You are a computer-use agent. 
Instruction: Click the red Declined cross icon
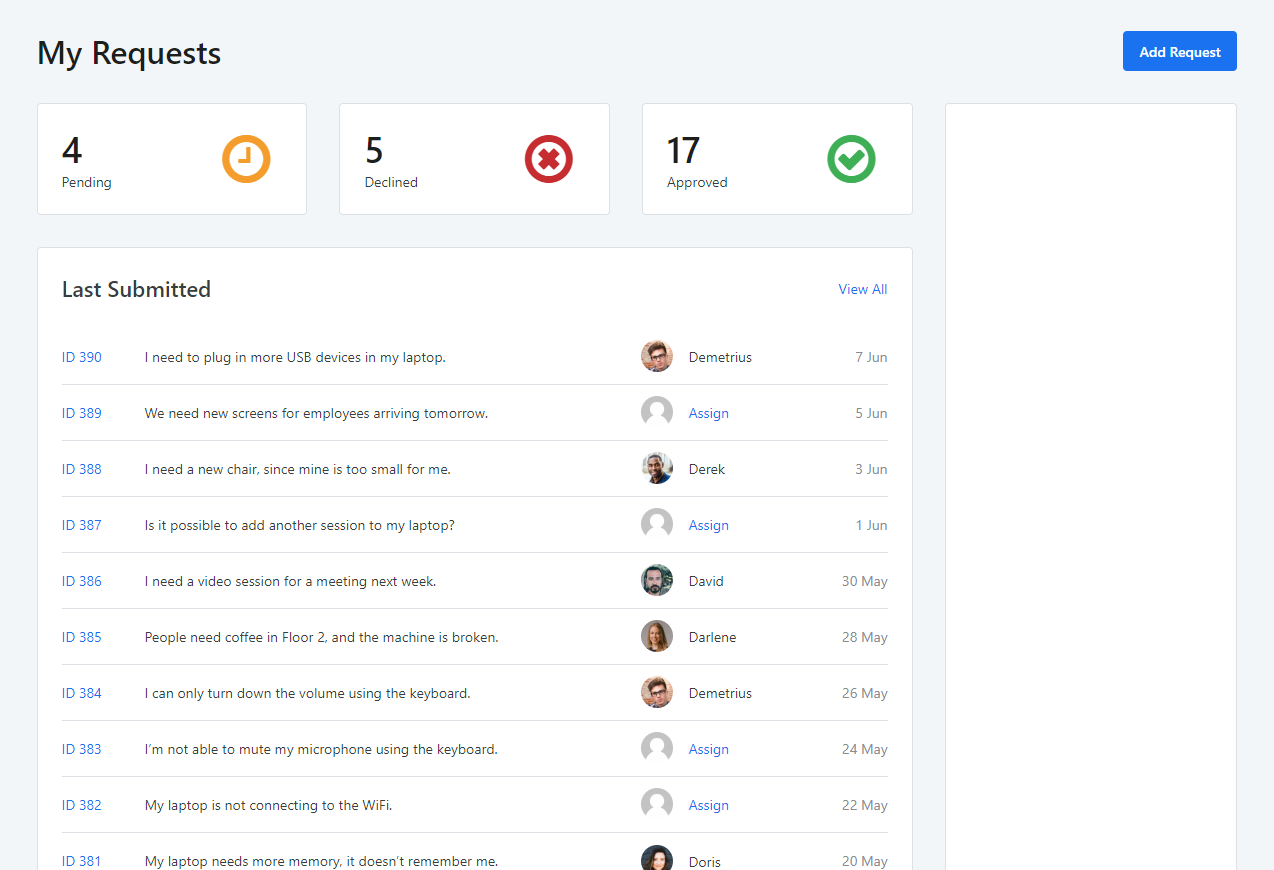click(x=549, y=159)
